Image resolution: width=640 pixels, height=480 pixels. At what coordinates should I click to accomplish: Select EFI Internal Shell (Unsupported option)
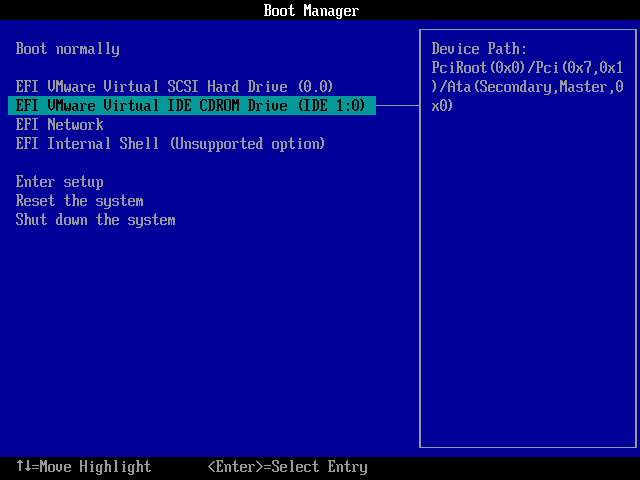[170, 144]
